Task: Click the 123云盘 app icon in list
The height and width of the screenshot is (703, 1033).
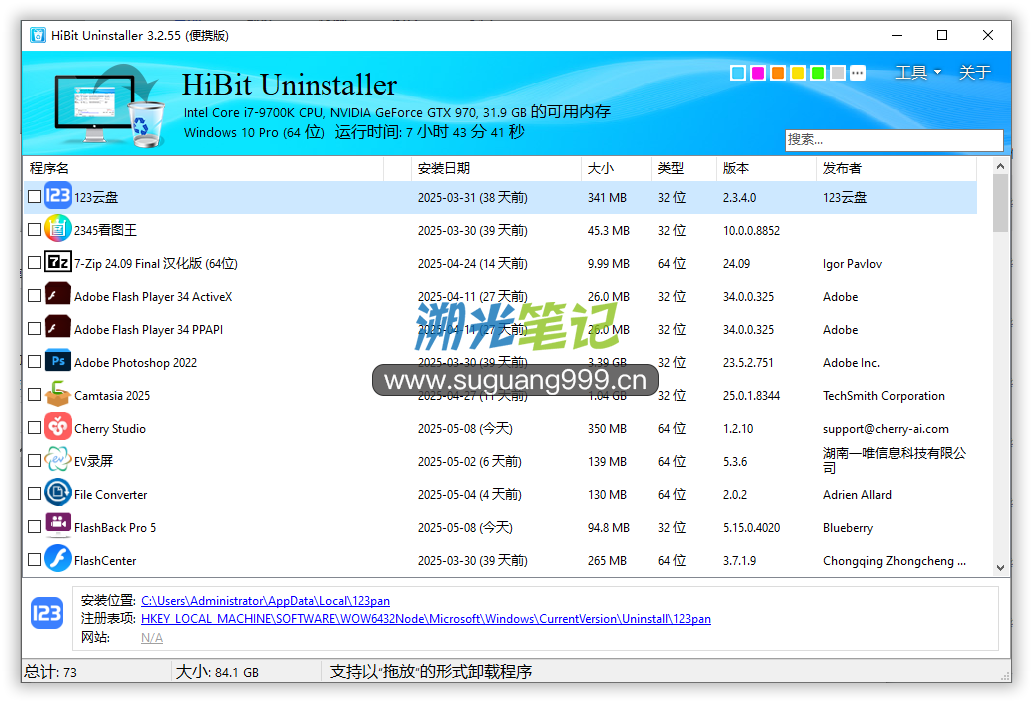Action: (58, 196)
